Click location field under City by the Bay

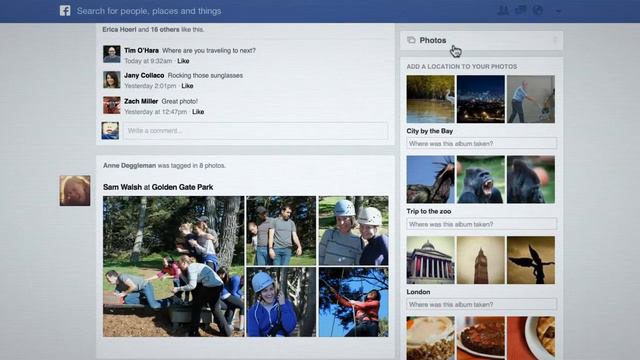click(x=482, y=144)
